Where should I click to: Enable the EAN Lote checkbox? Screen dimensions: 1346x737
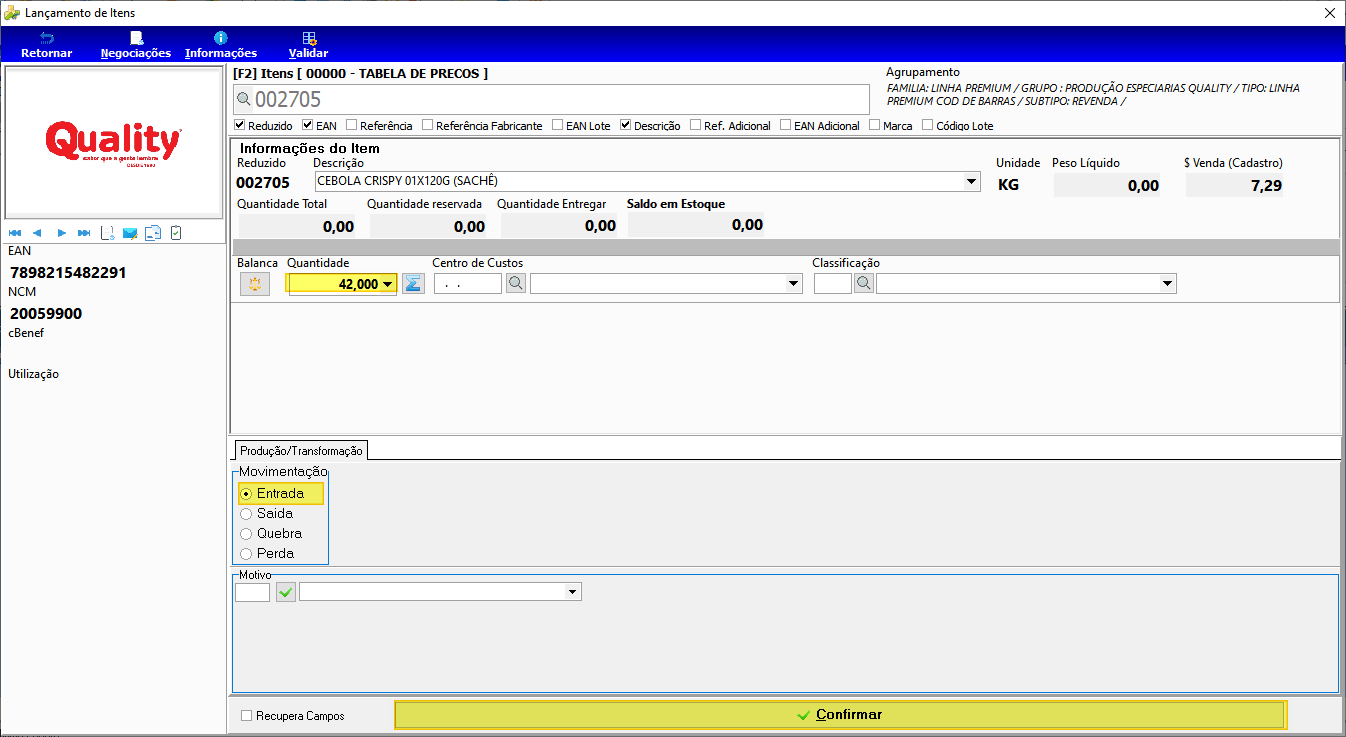click(x=558, y=126)
